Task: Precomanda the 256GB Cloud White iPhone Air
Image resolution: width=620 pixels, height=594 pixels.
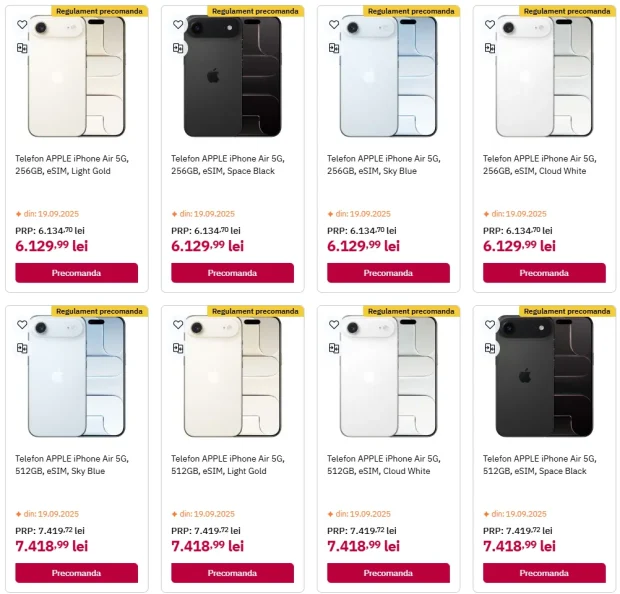Action: [544, 273]
